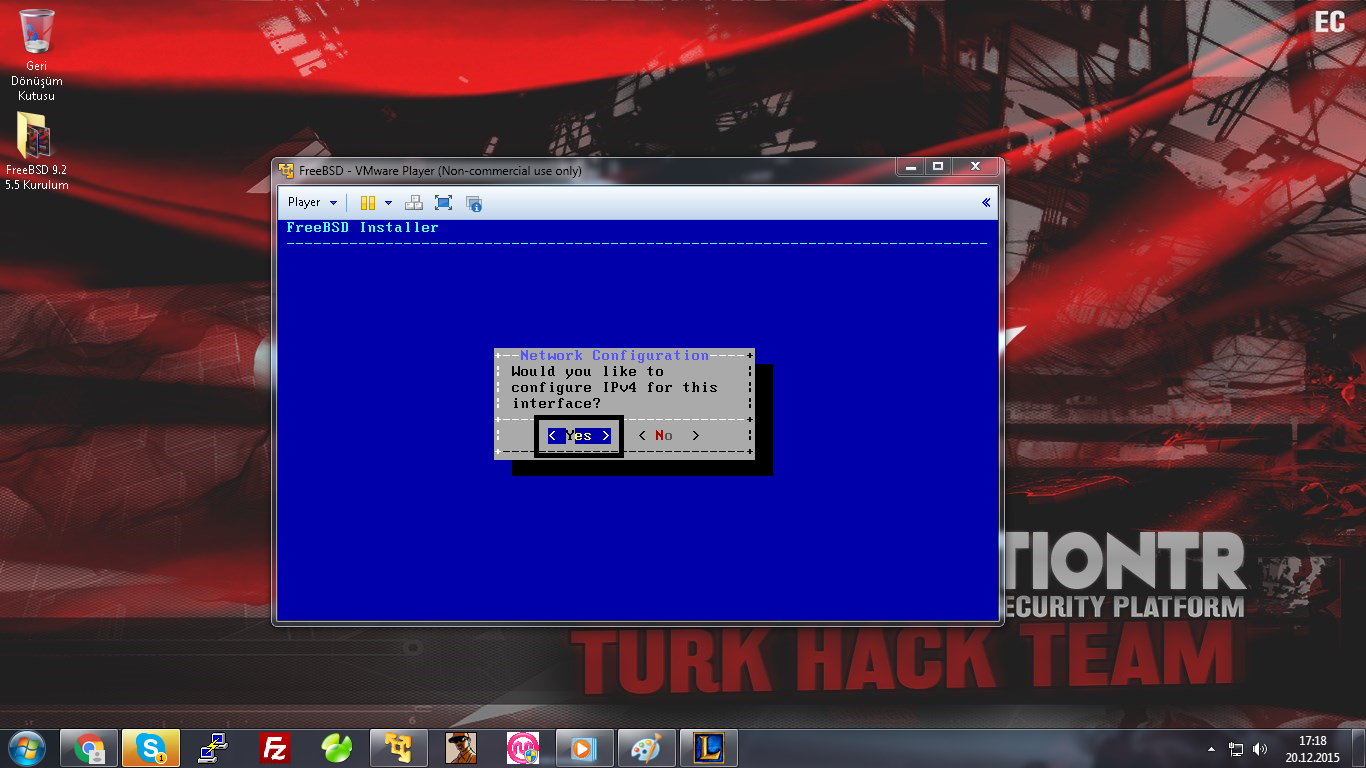1366x768 pixels.
Task: Open the network status tray icon
Action: click(x=1236, y=749)
